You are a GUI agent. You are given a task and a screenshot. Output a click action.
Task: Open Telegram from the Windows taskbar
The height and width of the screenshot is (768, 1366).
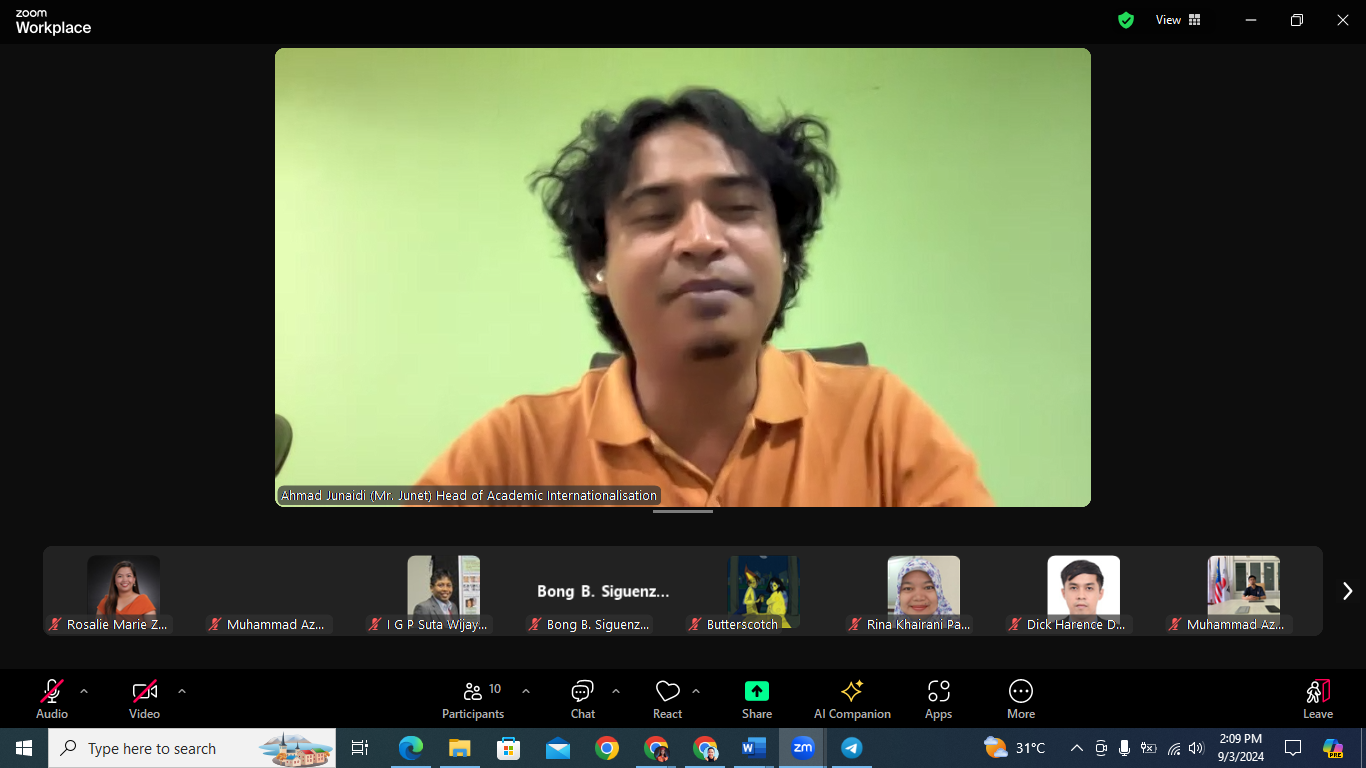(851, 748)
